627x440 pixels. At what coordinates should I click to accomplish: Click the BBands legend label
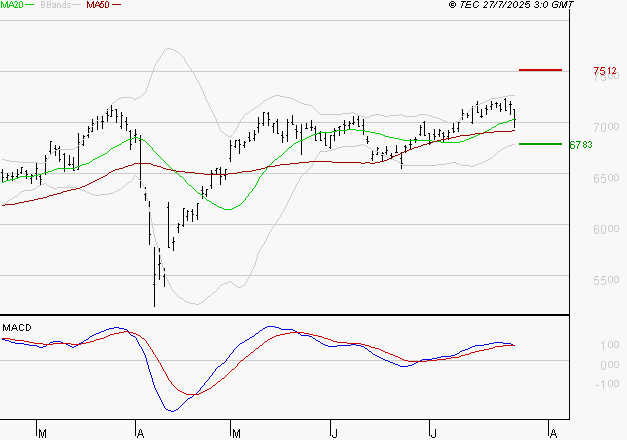(54, 6)
